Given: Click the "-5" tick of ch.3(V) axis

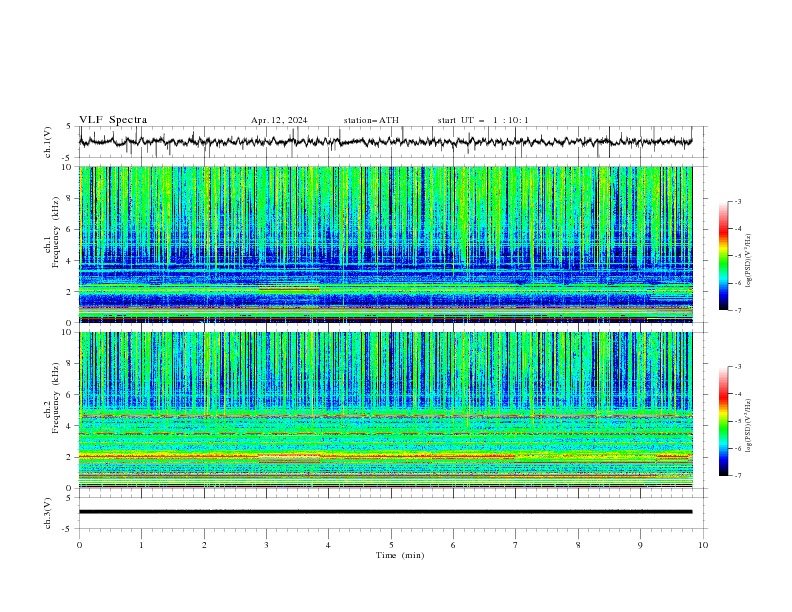Looking at the screenshot, I should pos(68,529).
